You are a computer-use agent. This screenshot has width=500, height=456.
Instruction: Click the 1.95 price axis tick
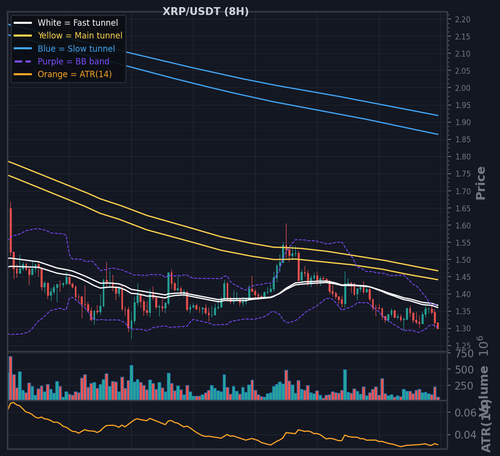463,105
